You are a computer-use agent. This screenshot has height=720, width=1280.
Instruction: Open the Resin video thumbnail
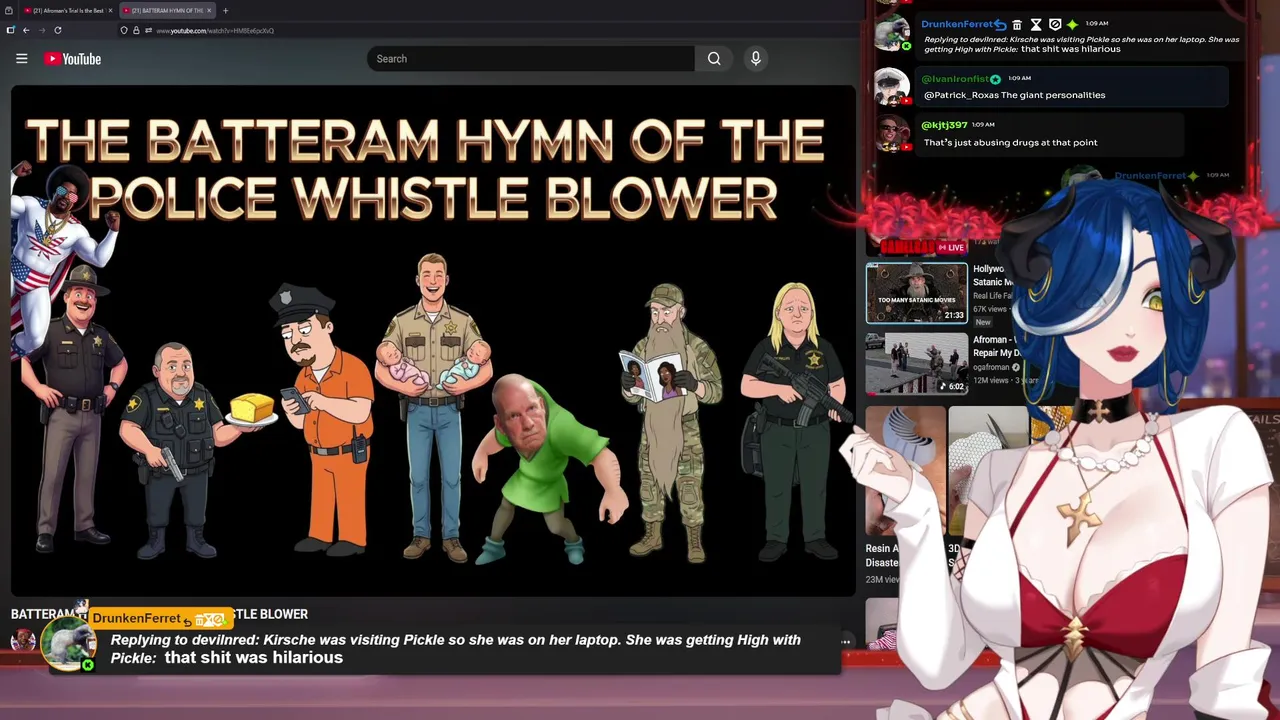(x=905, y=470)
